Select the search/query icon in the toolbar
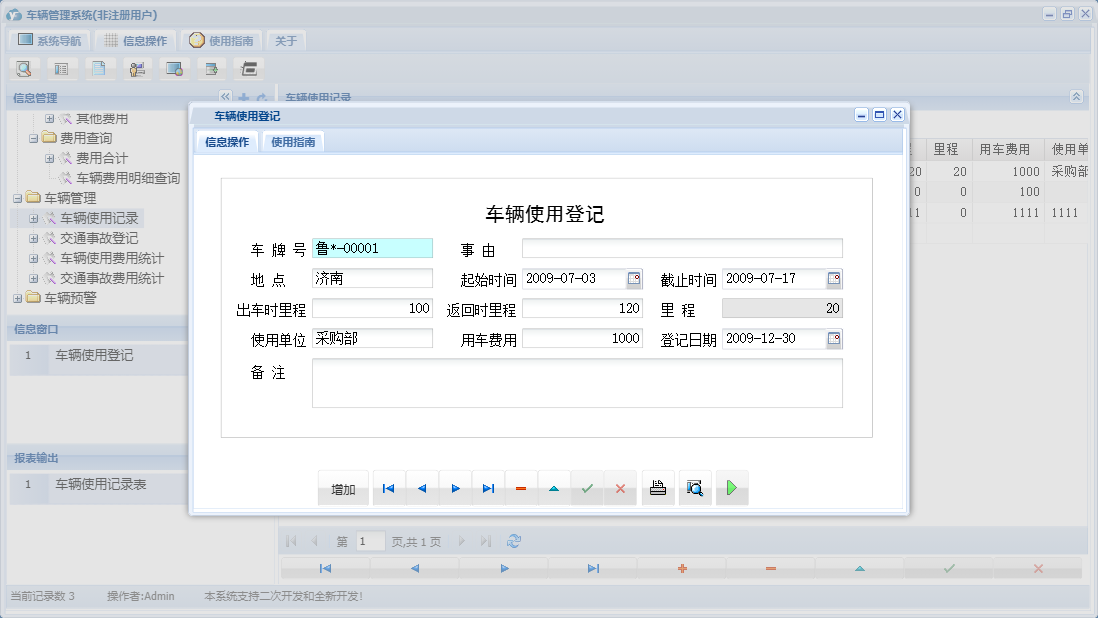The height and width of the screenshot is (618, 1098). 22,68
